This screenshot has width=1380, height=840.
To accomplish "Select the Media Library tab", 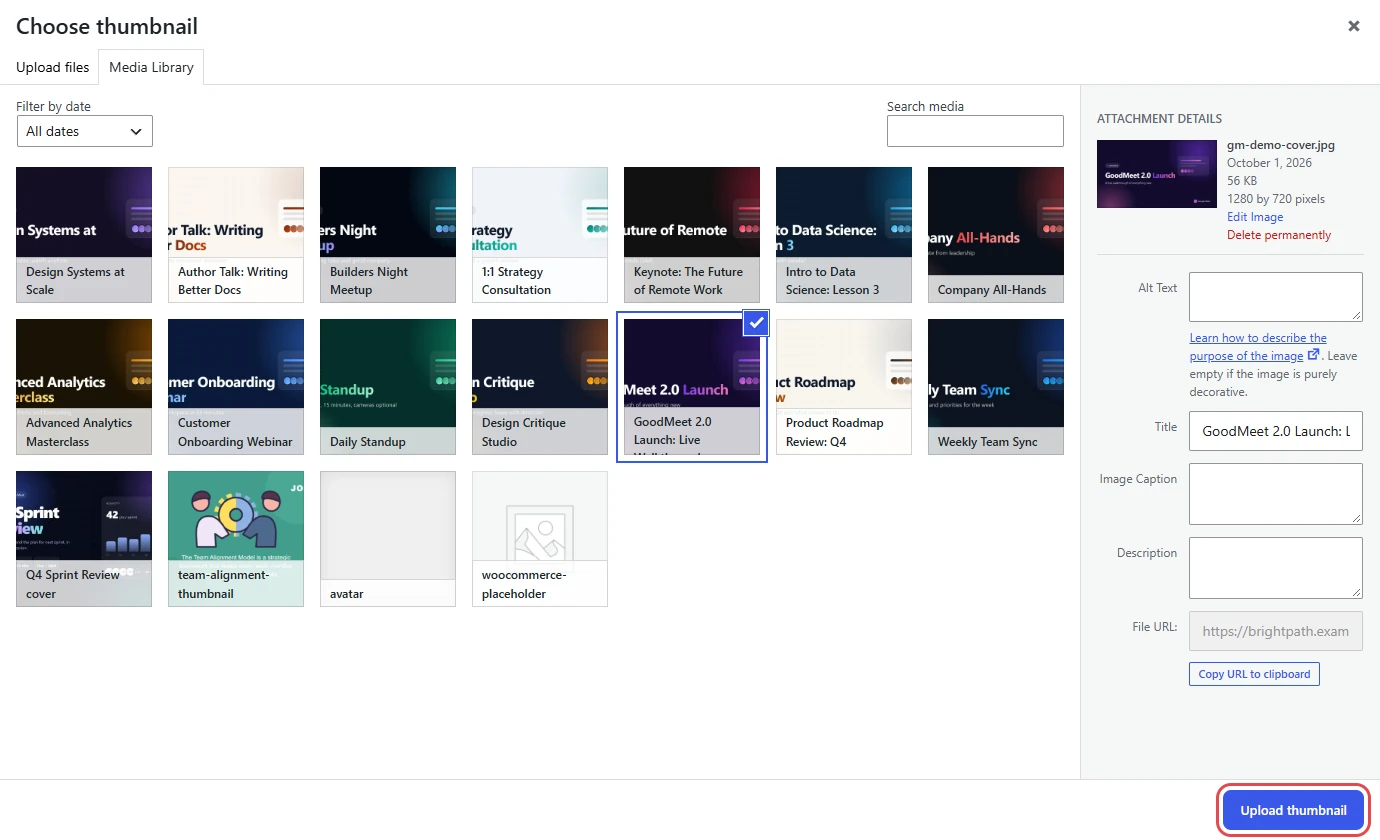I will click(151, 67).
